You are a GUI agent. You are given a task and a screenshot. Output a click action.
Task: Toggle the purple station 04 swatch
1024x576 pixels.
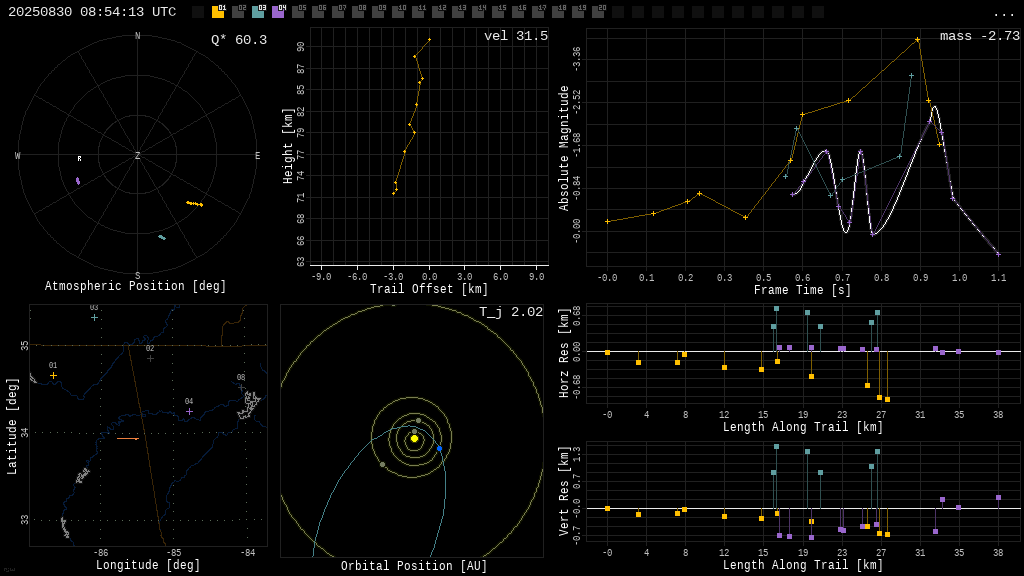pyautogui.click(x=278, y=12)
